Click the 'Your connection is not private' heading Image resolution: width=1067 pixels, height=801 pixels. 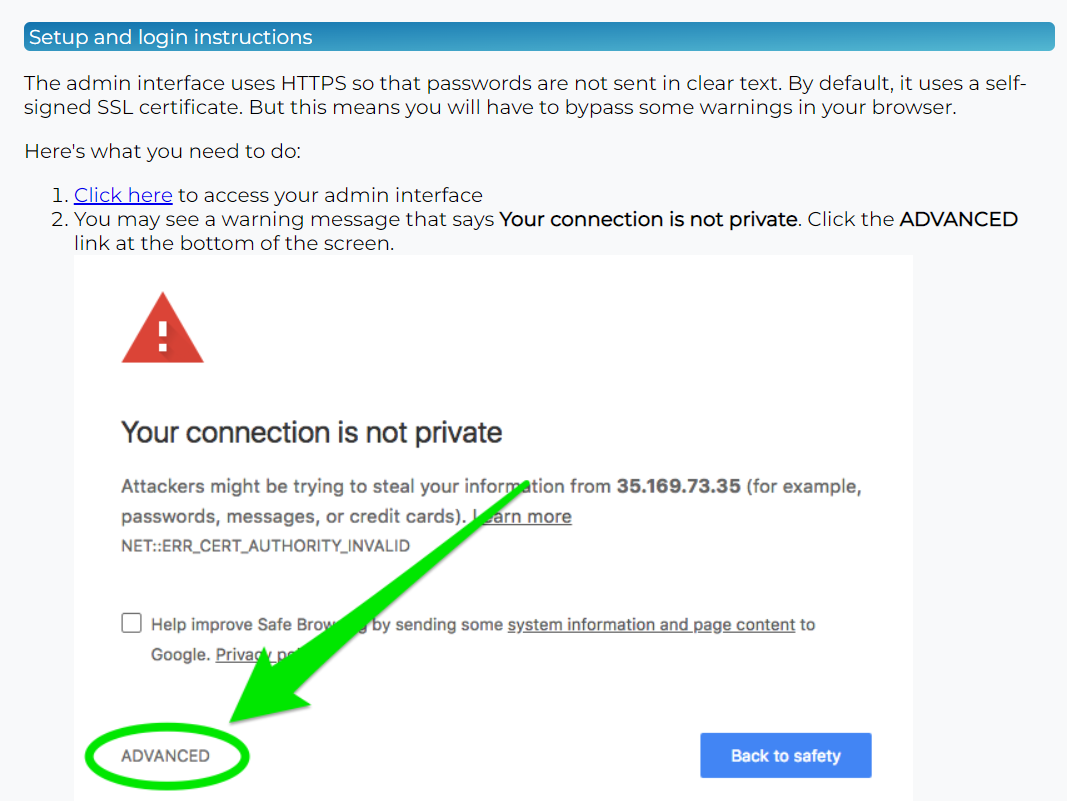pos(312,433)
